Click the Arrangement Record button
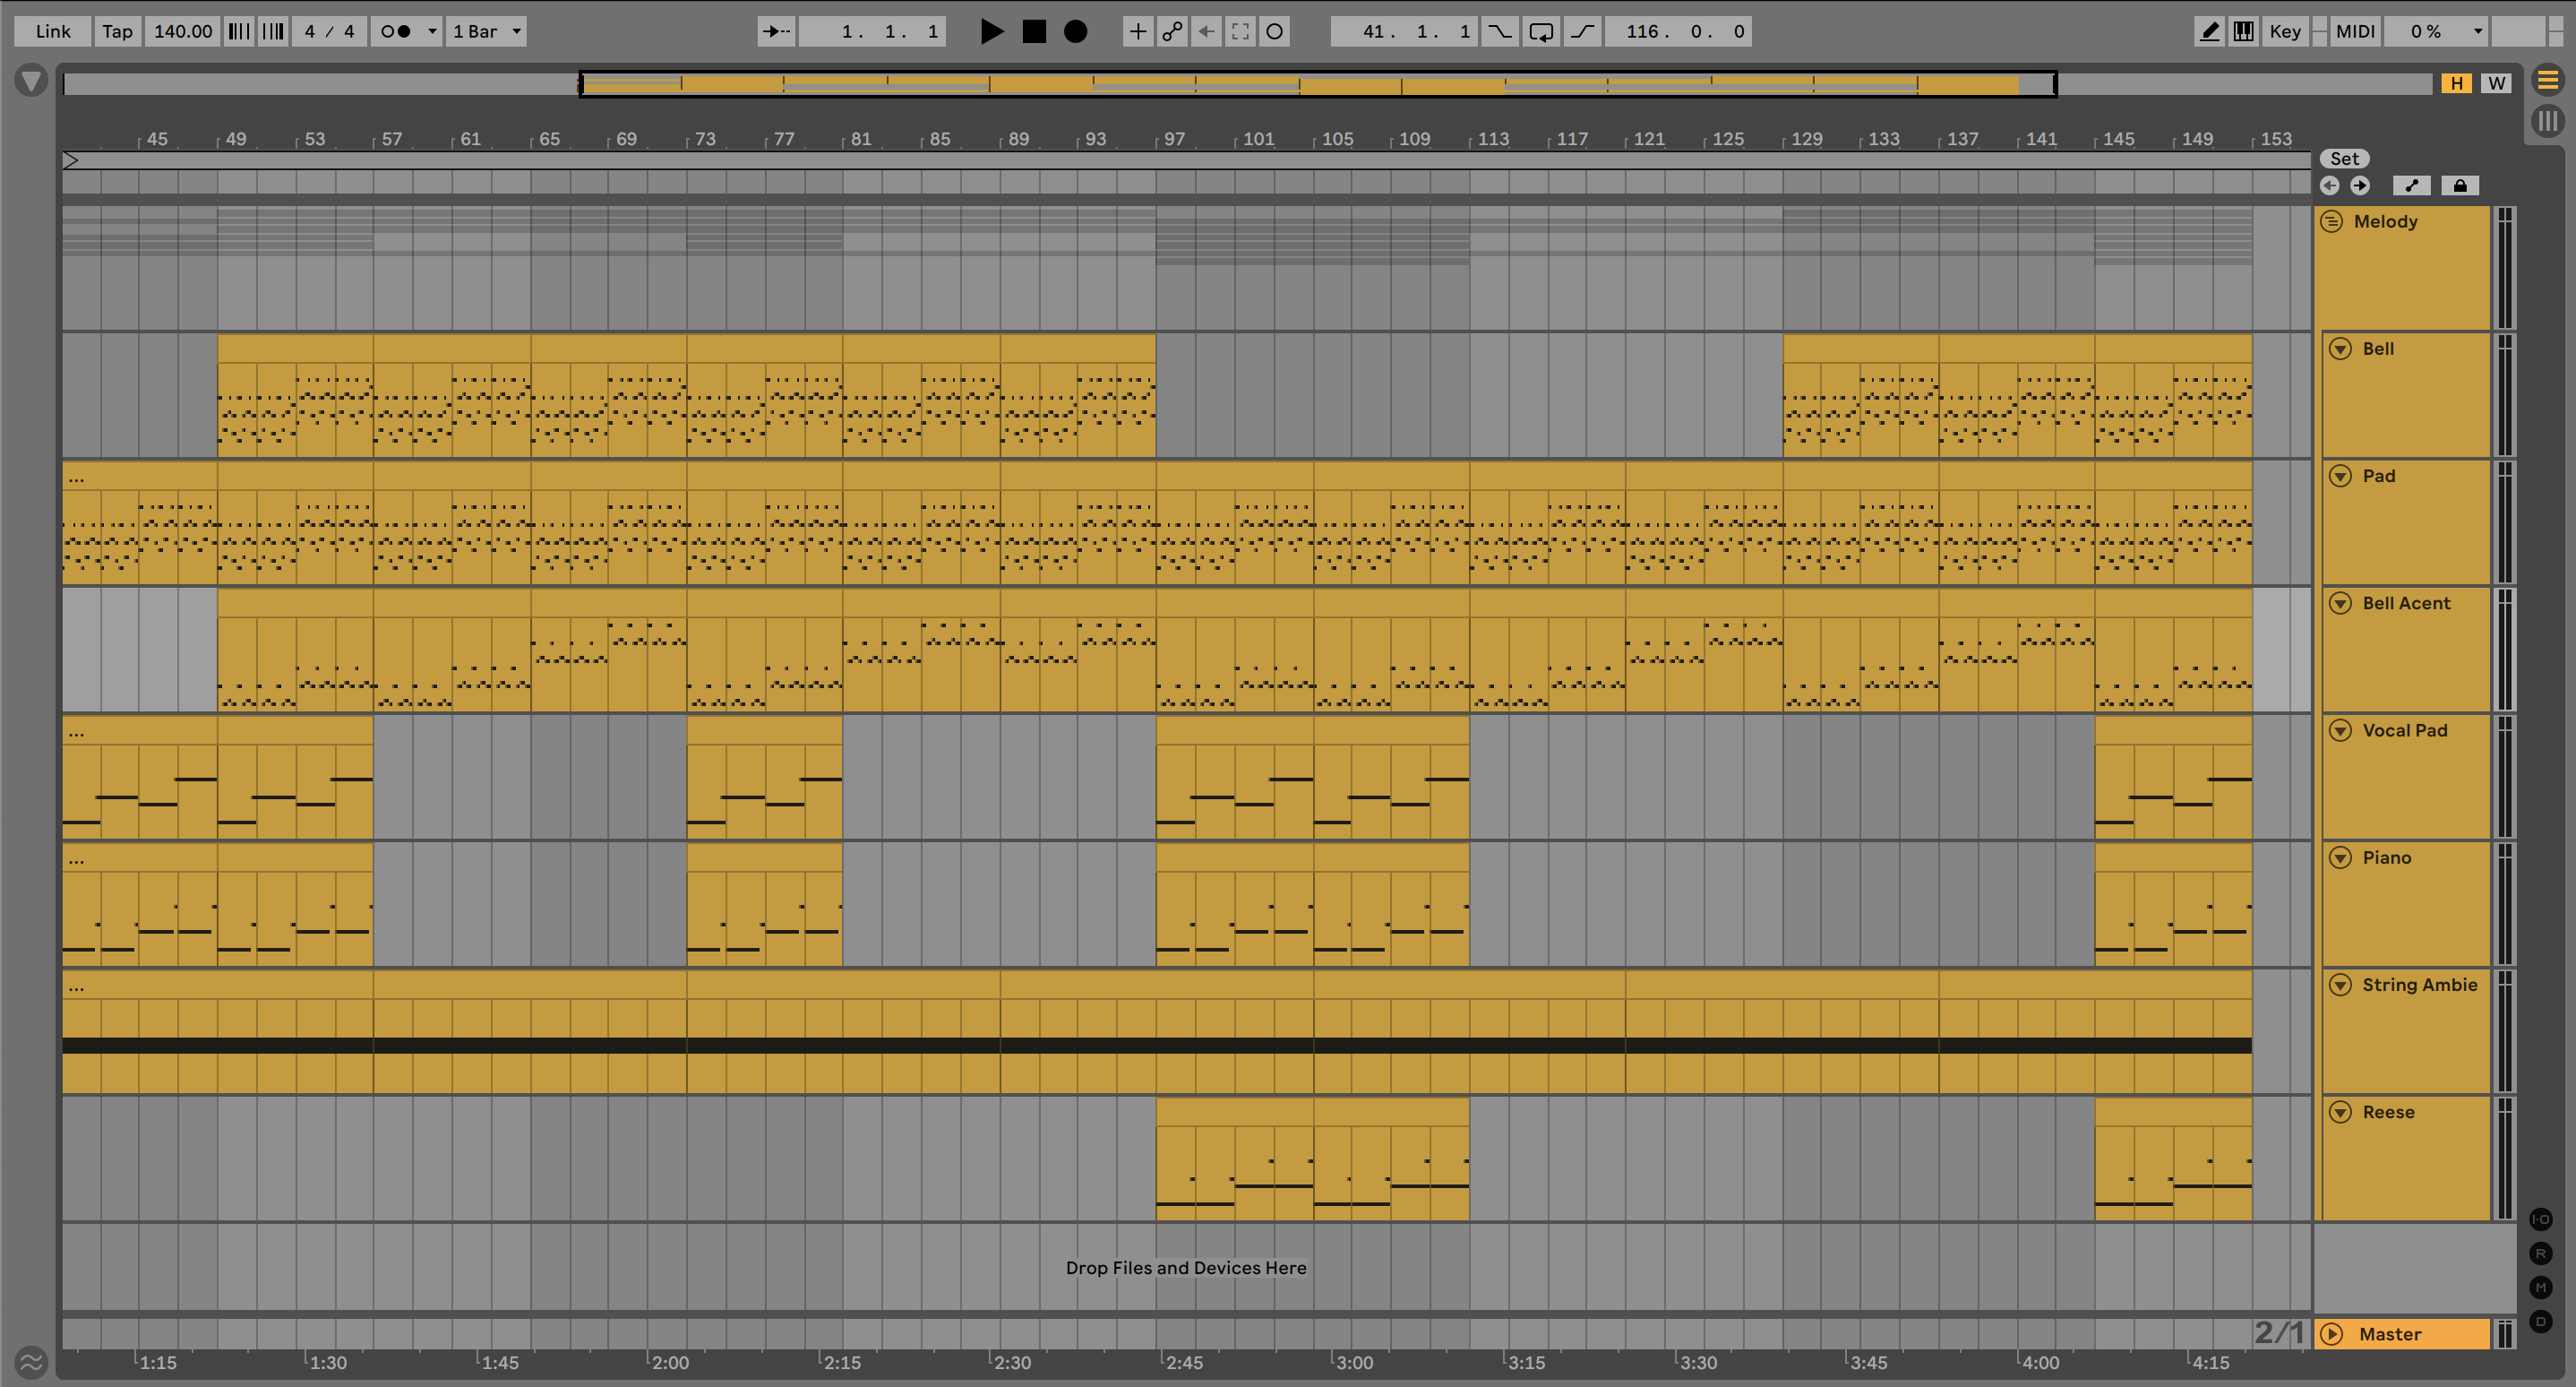 click(1075, 31)
